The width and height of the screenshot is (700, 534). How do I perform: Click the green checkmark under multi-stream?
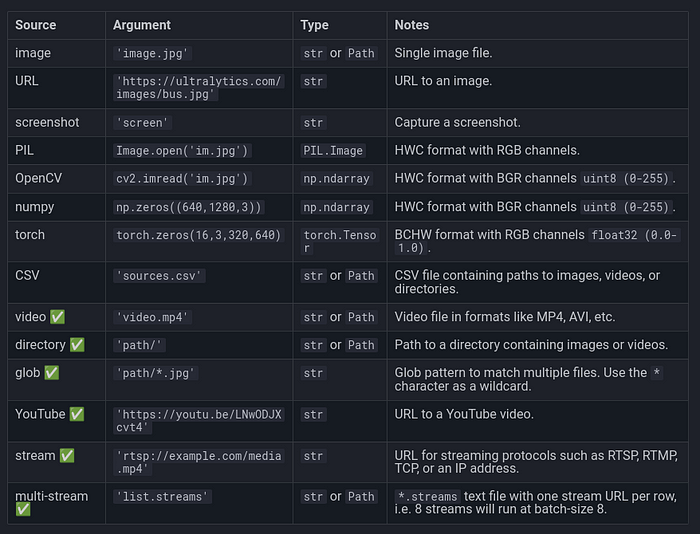point(23,510)
